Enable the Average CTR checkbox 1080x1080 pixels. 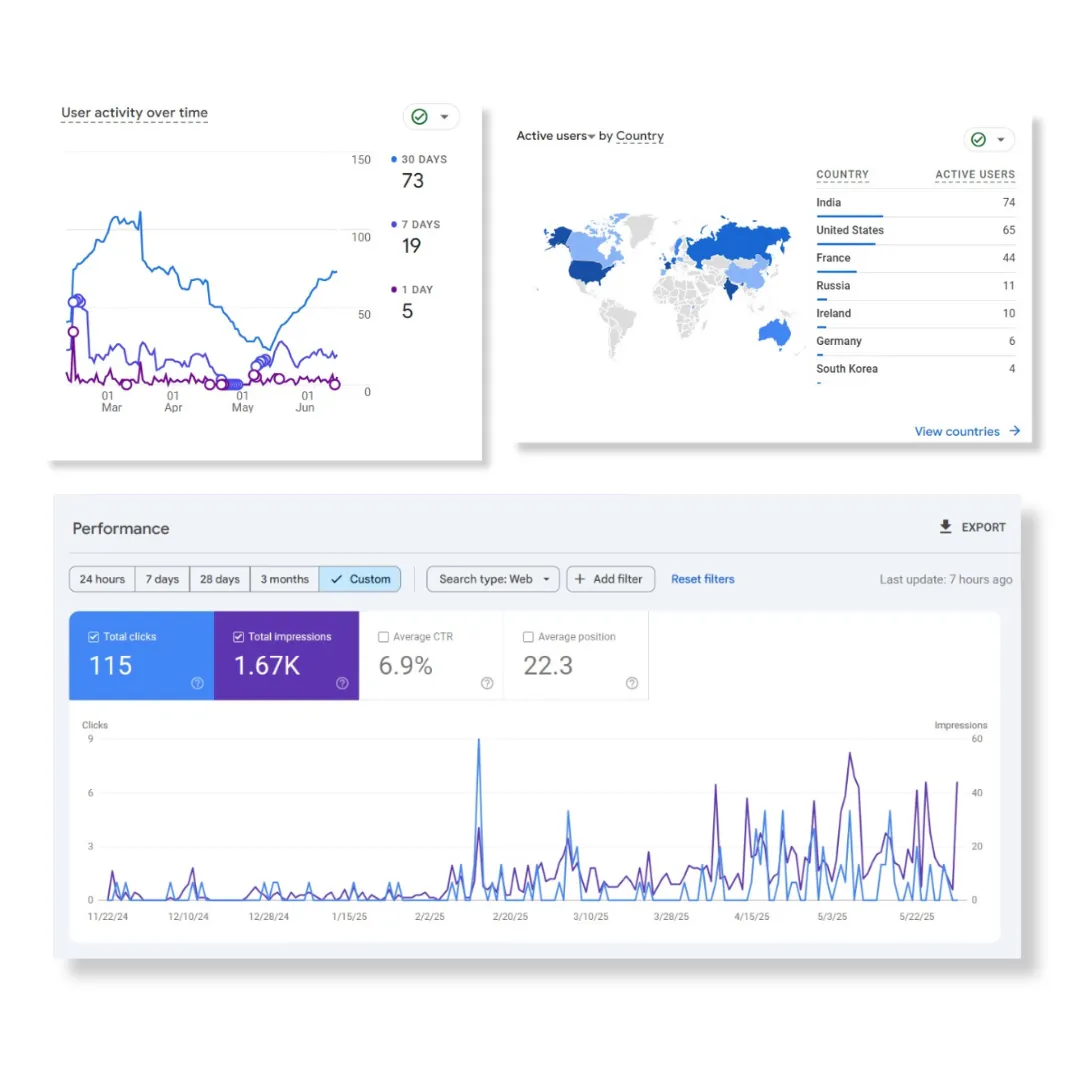click(384, 637)
